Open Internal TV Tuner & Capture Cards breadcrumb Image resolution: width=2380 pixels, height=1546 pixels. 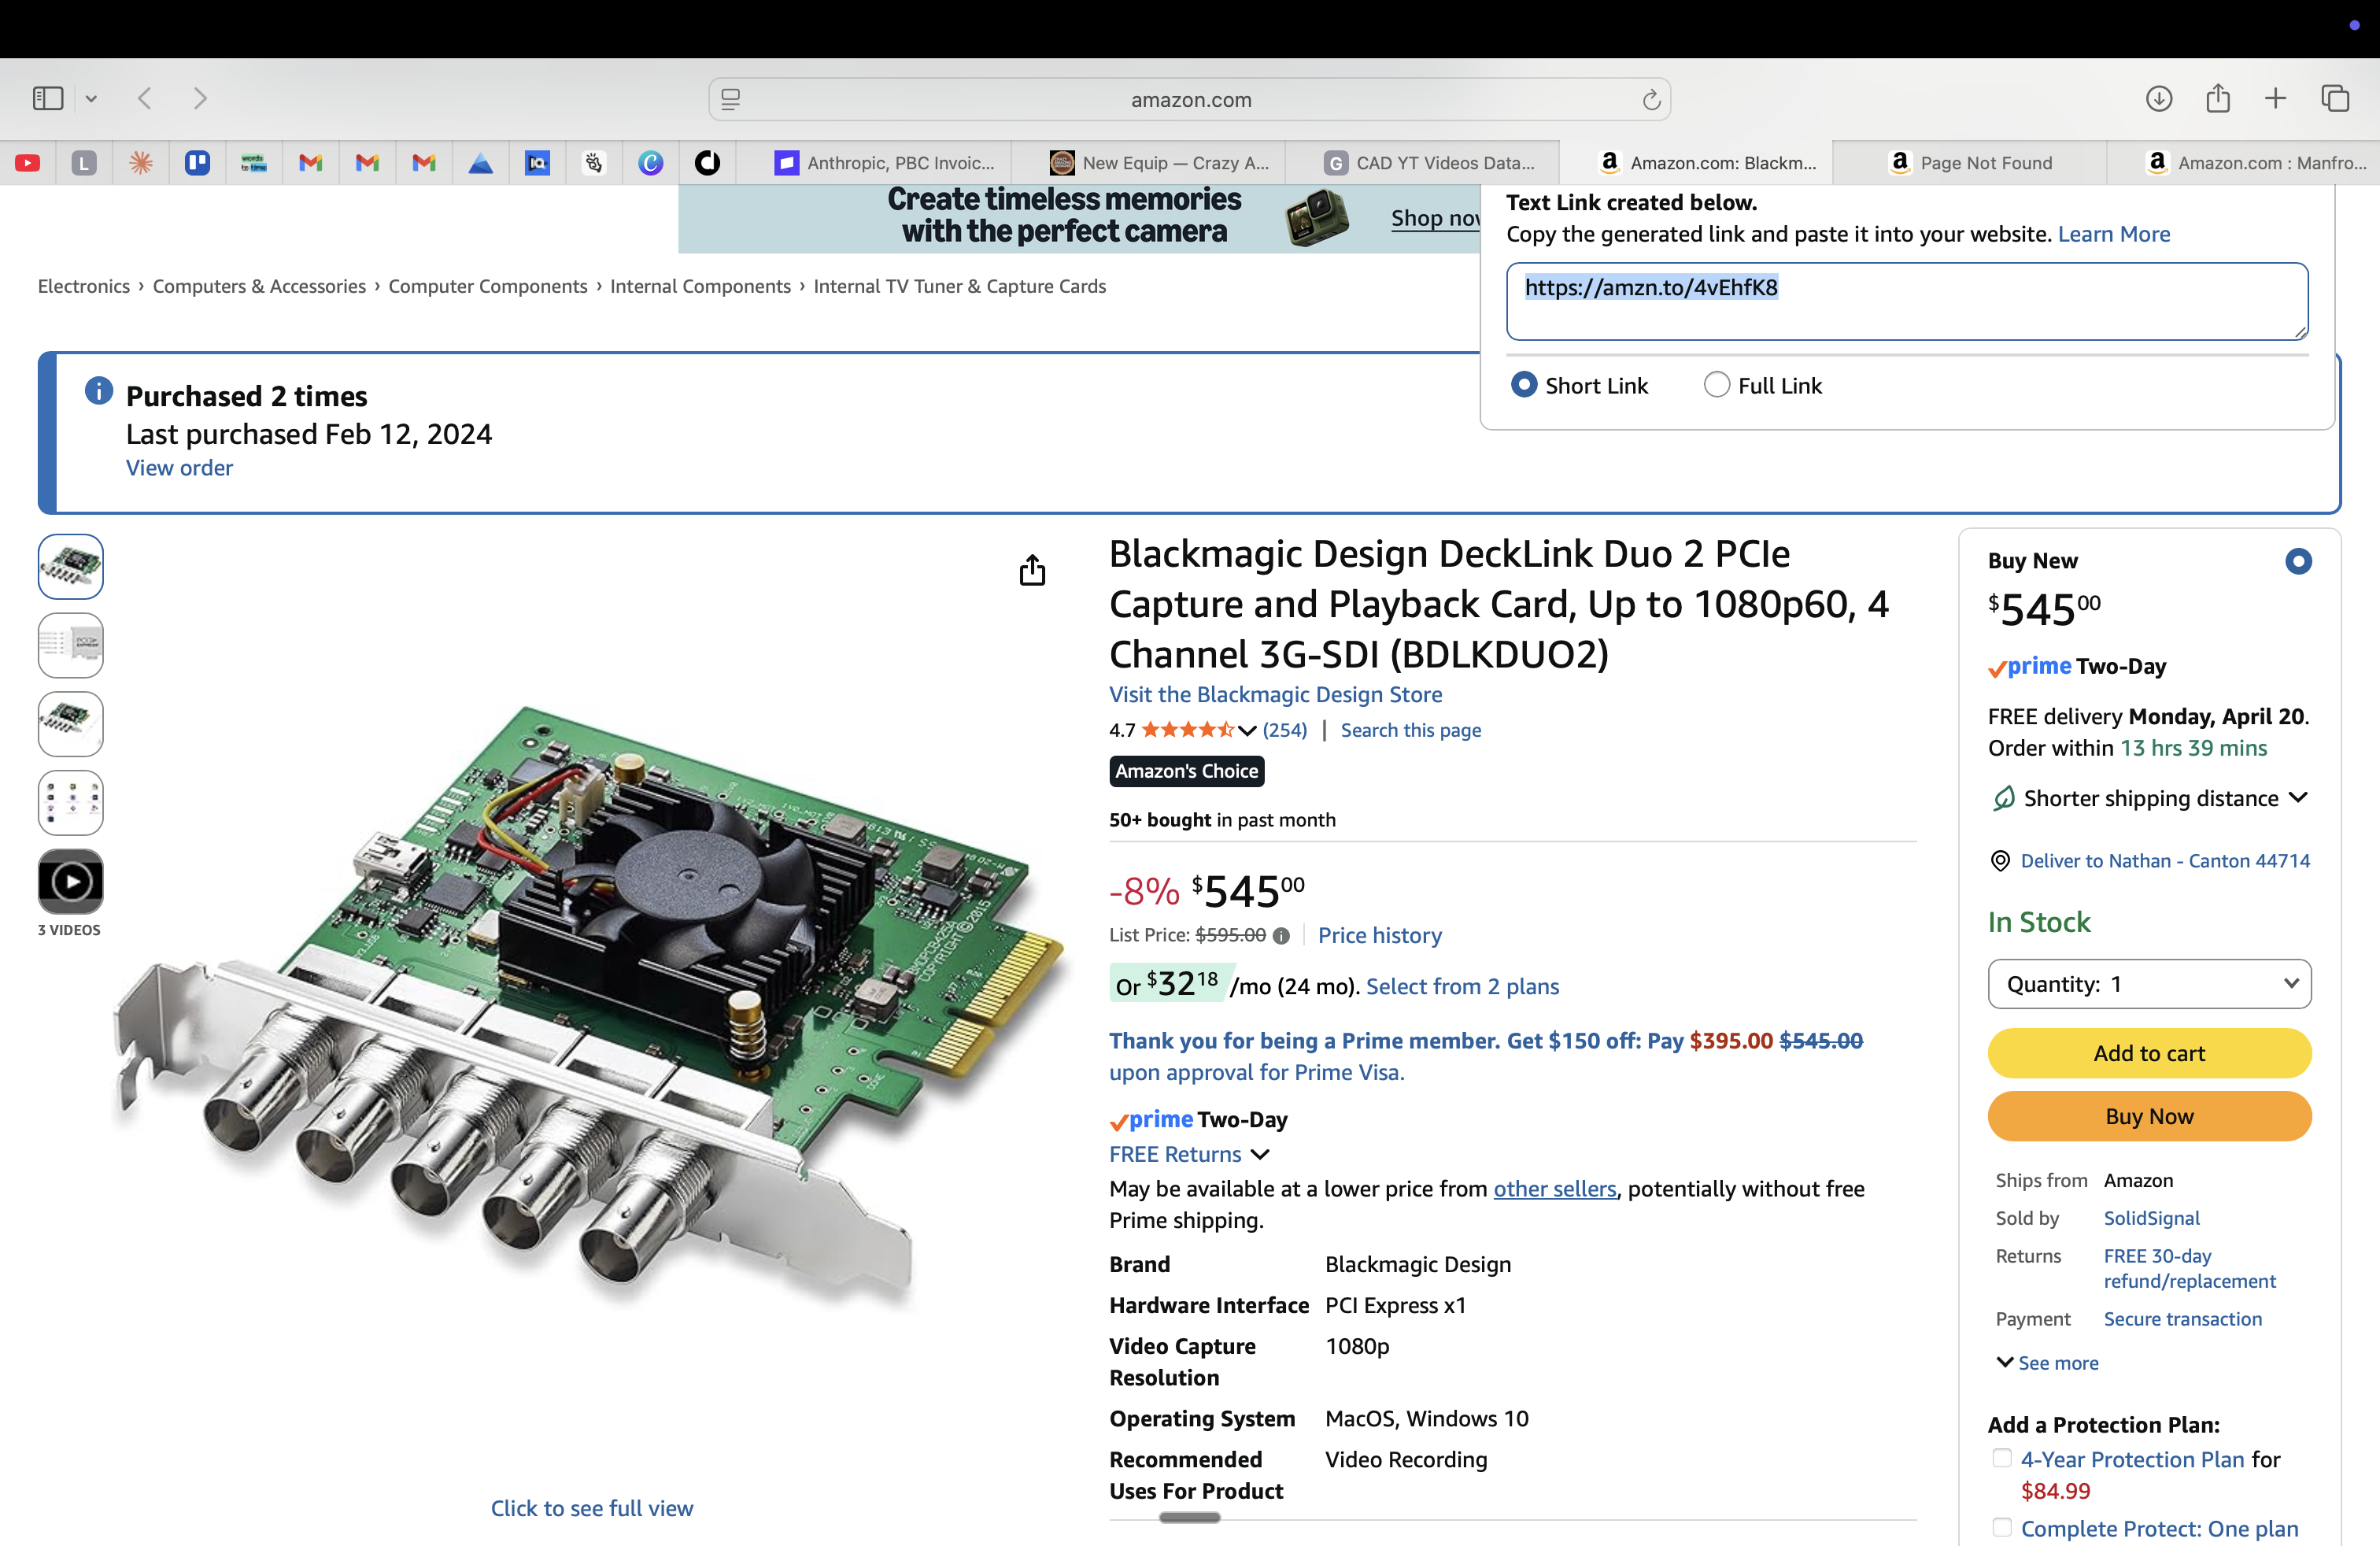959,286
